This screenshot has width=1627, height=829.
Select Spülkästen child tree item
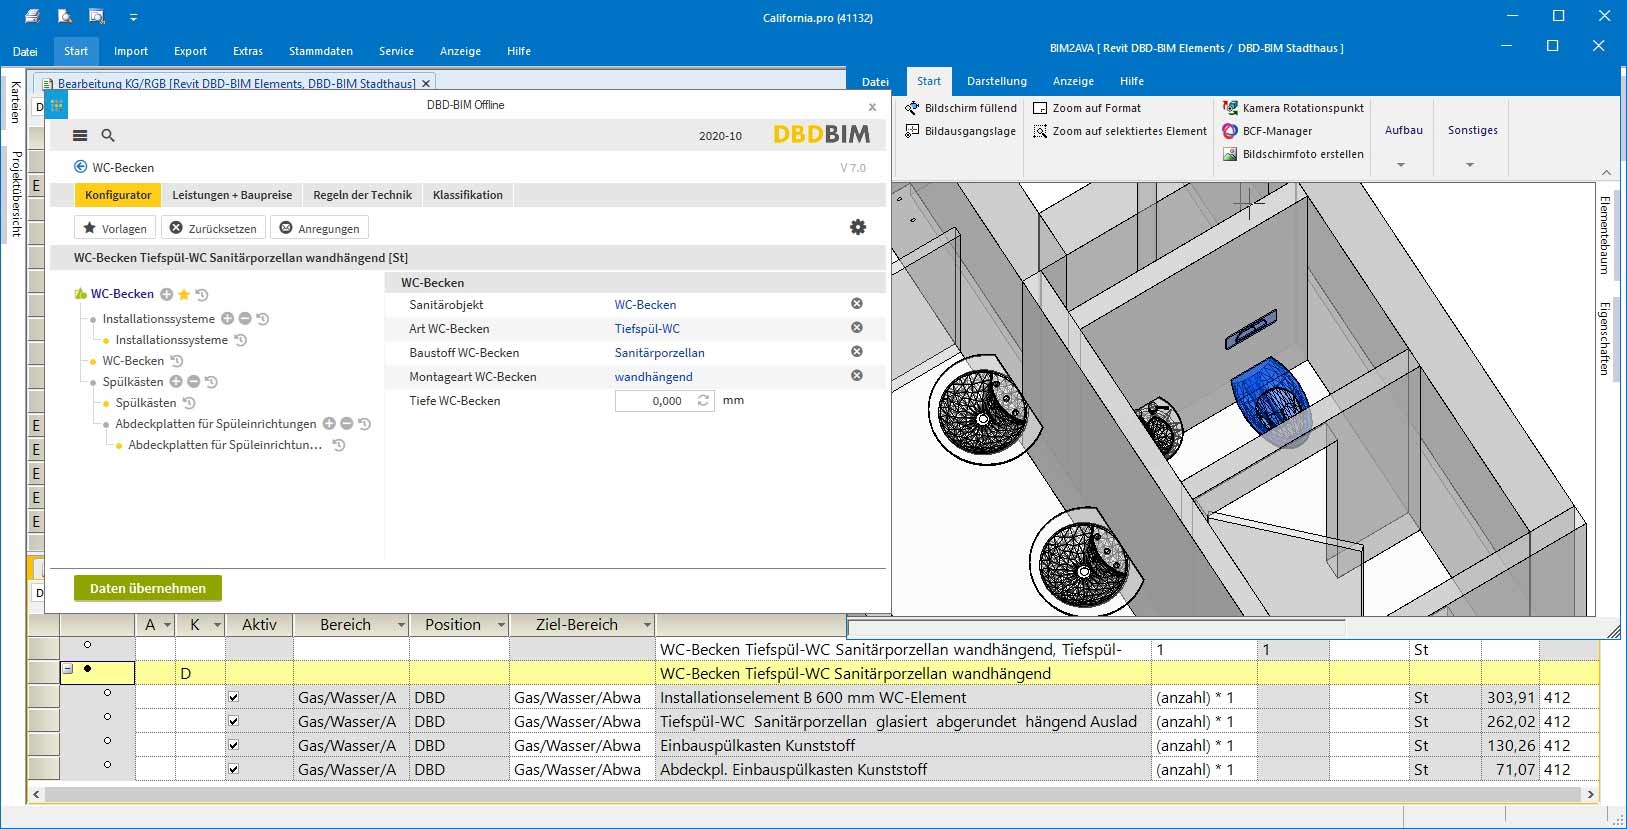point(145,403)
